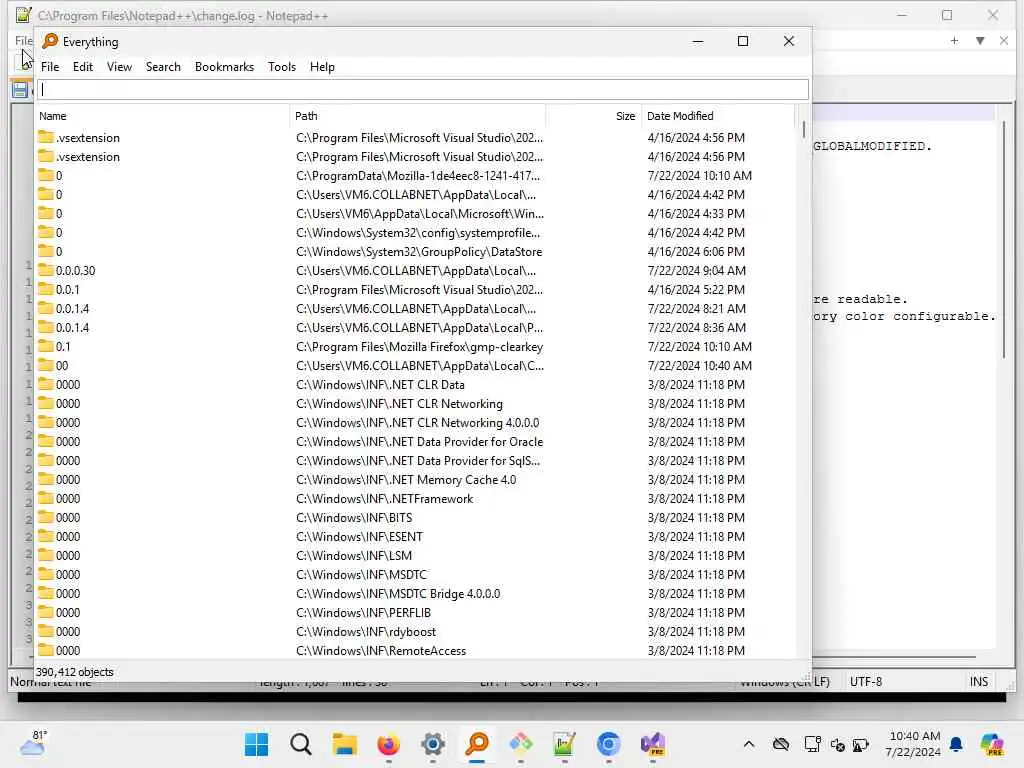The width and height of the screenshot is (1024, 768).
Task: Select path C:\Windows\INF\PERFLIB
Action: point(363,613)
